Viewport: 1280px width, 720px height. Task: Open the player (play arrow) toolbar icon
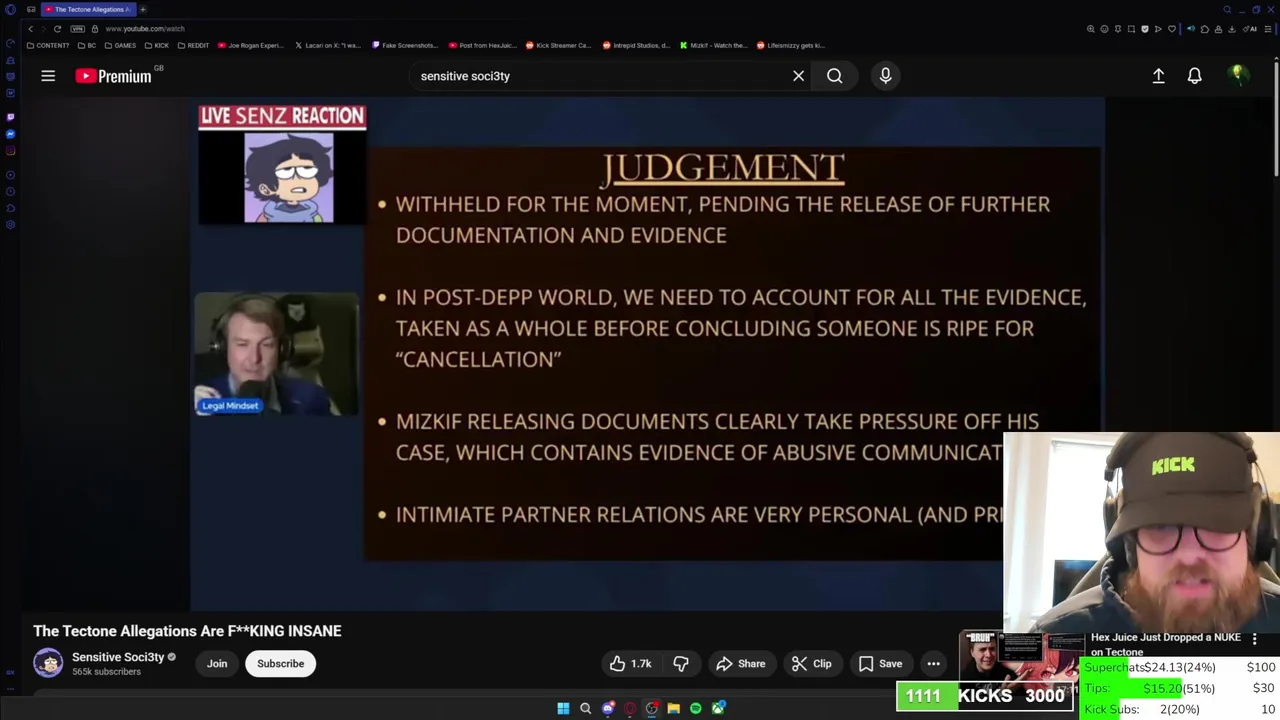pos(1158,29)
